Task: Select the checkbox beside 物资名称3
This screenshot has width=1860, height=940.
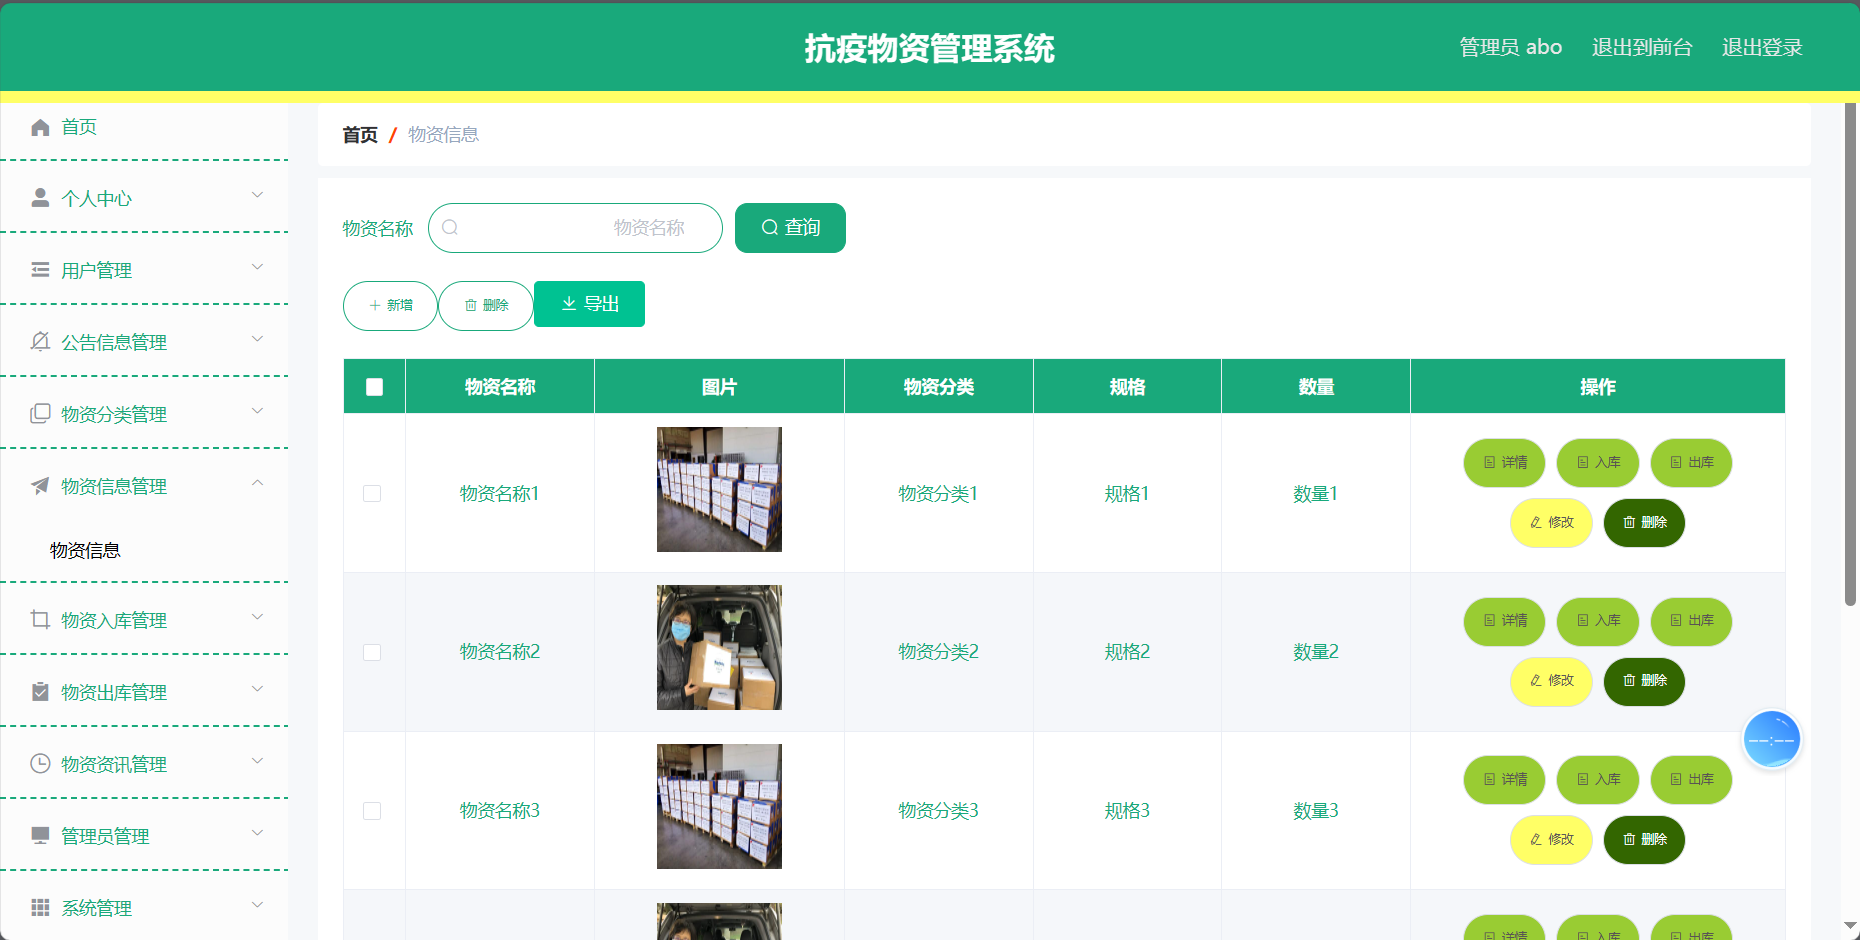Action: [x=373, y=811]
